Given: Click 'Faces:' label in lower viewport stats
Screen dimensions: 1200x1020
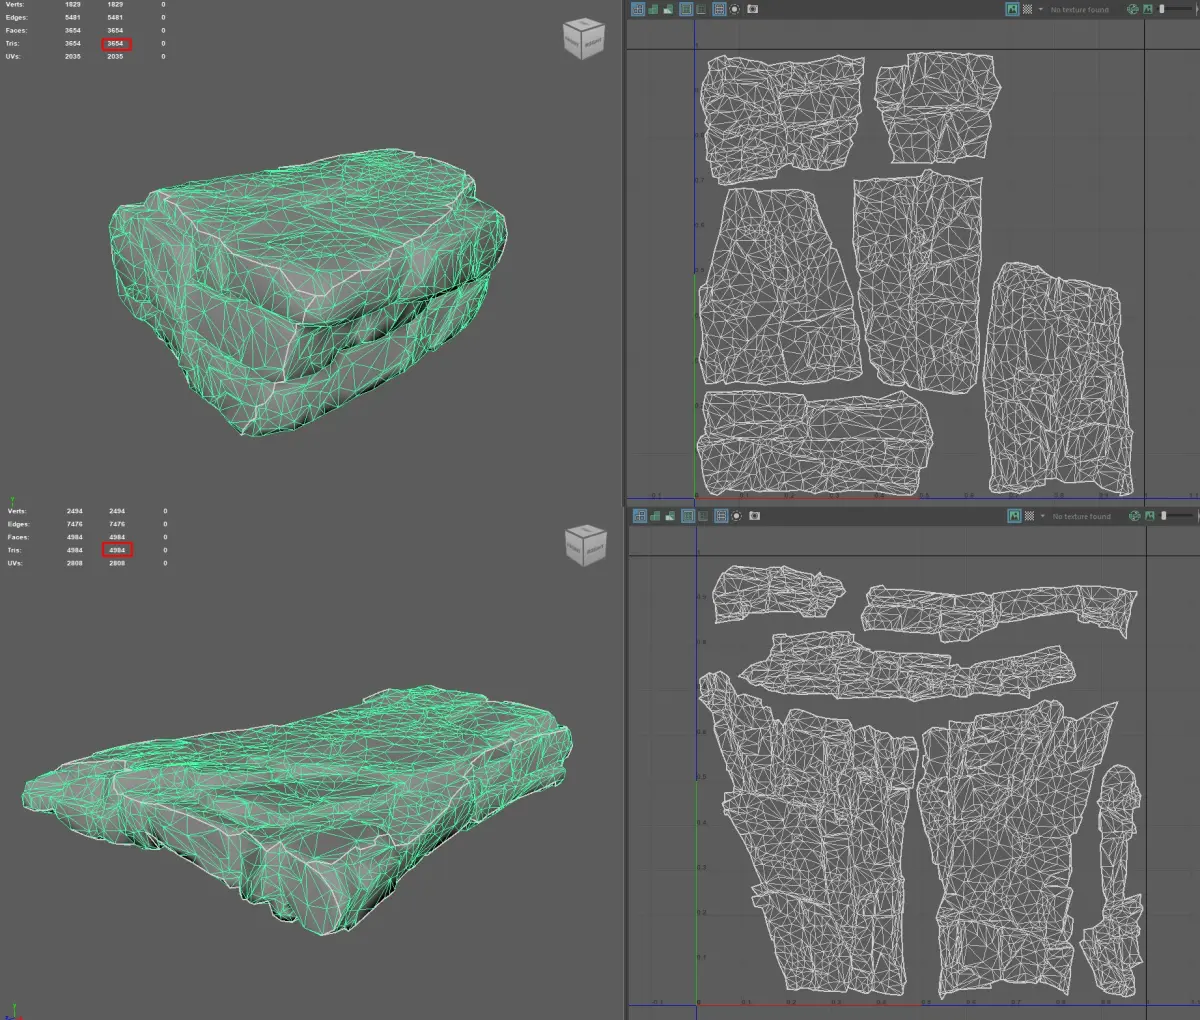Looking at the screenshot, I should pyautogui.click(x=18, y=537).
